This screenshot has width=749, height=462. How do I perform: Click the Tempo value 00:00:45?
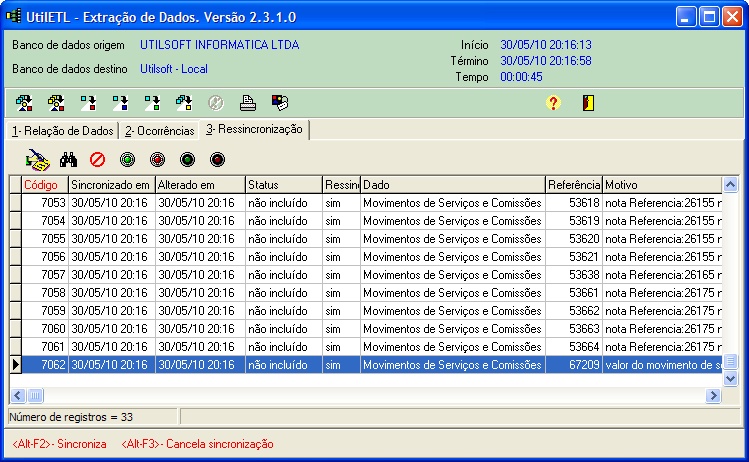[x=521, y=77]
